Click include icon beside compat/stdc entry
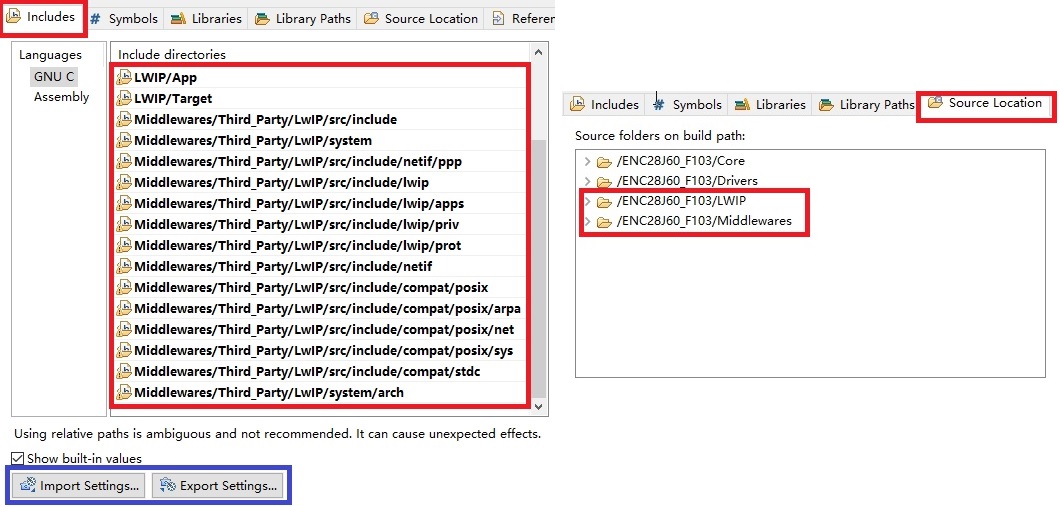 click(x=124, y=371)
